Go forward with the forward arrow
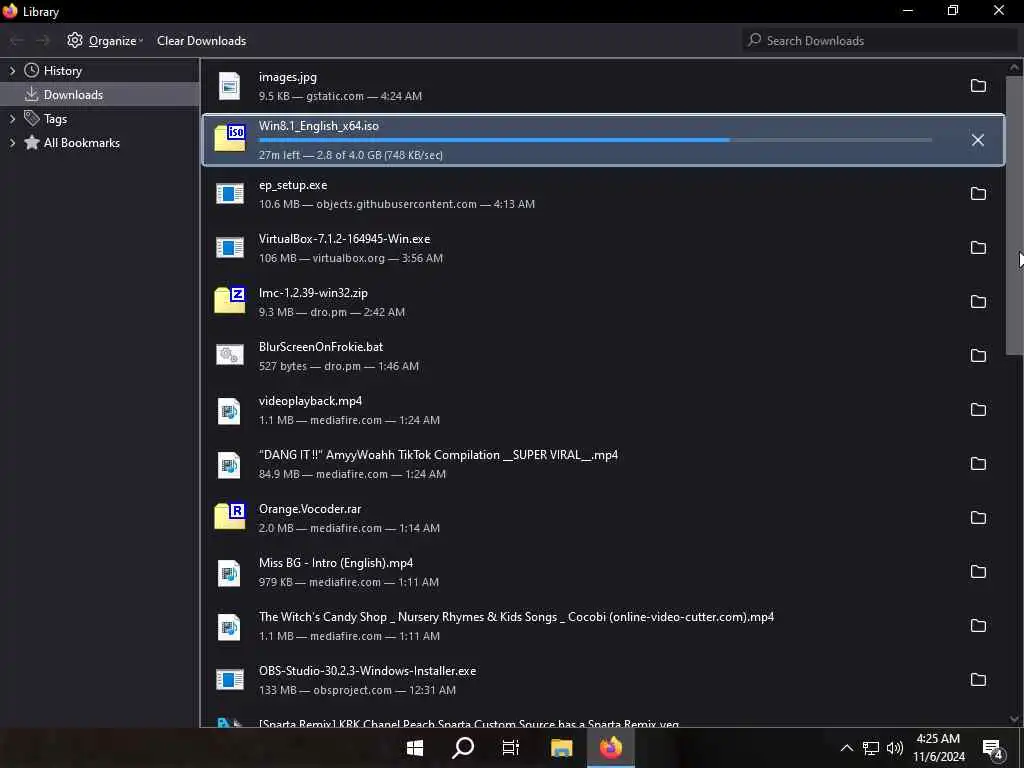1024x768 pixels. pos(42,40)
